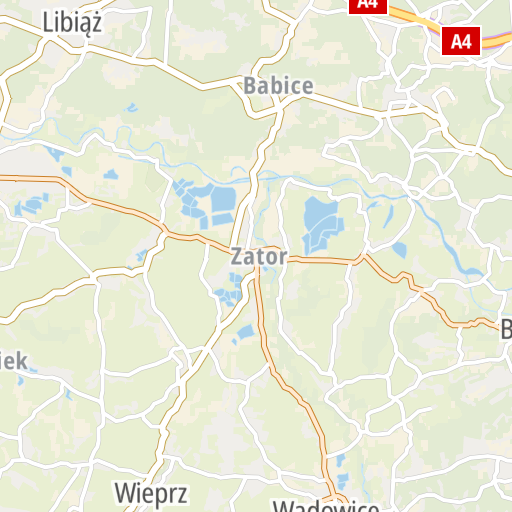Click the A4 highway shield near the corner
The image size is (512, 512).
[461, 41]
